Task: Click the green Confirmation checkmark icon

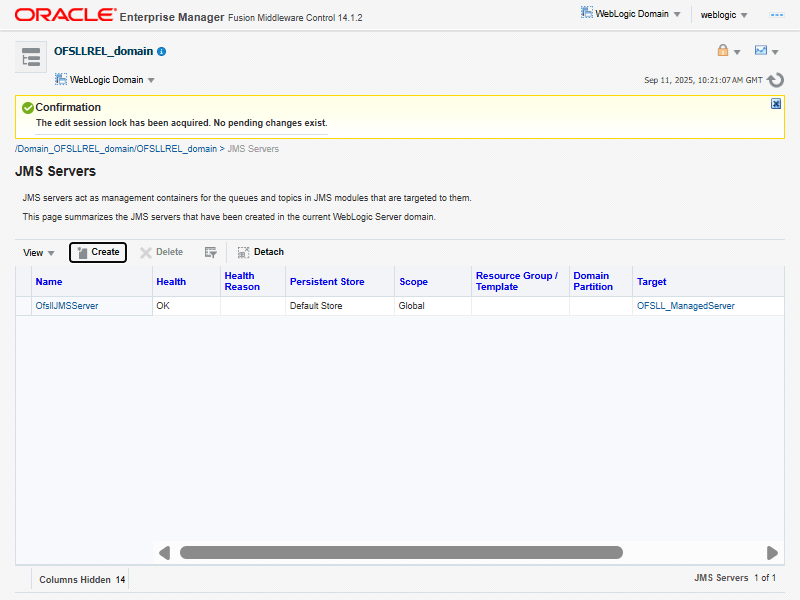Action: (28, 108)
